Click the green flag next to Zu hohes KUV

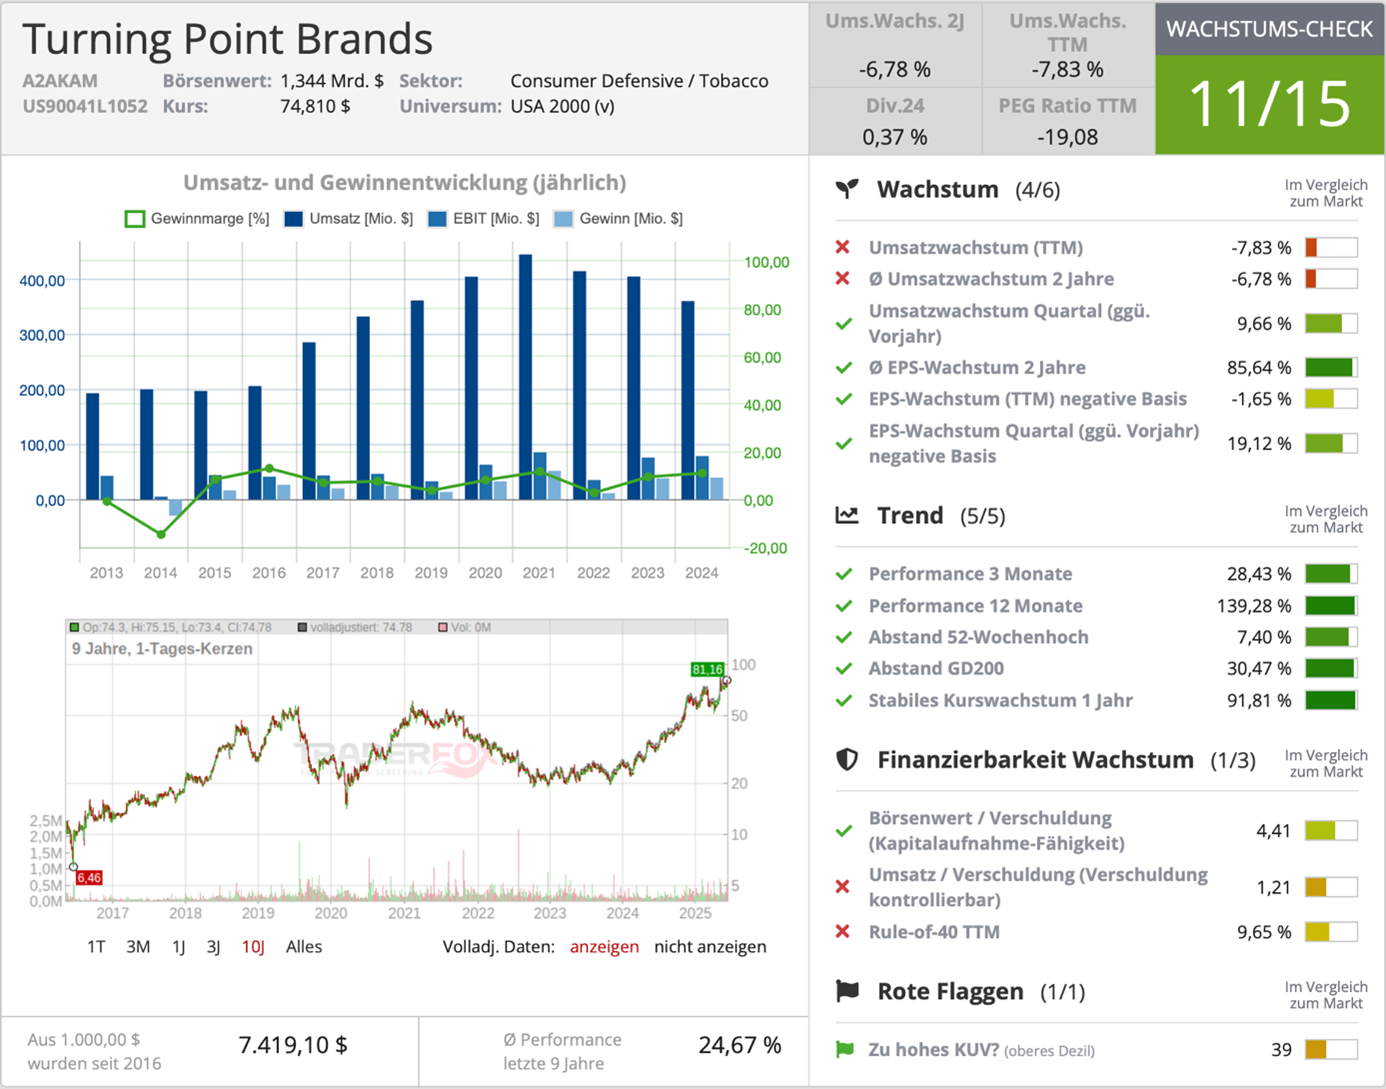coord(845,1049)
